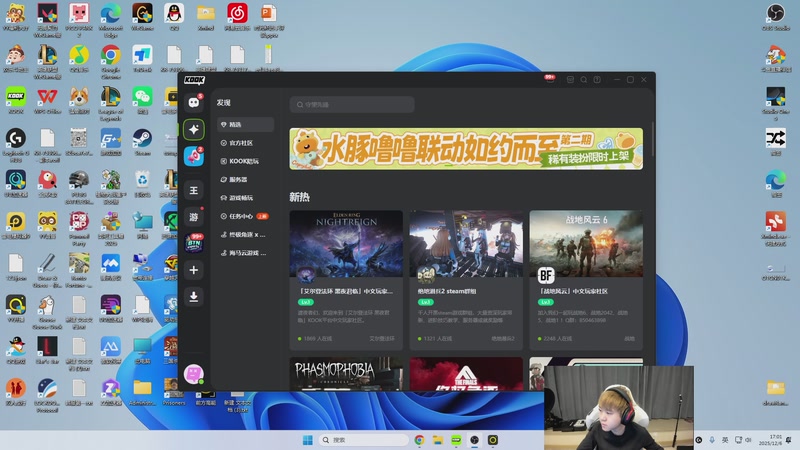800x450 pixels.
Task: Click the inbox icon in KOOK title bar
Action: click(x=570, y=80)
